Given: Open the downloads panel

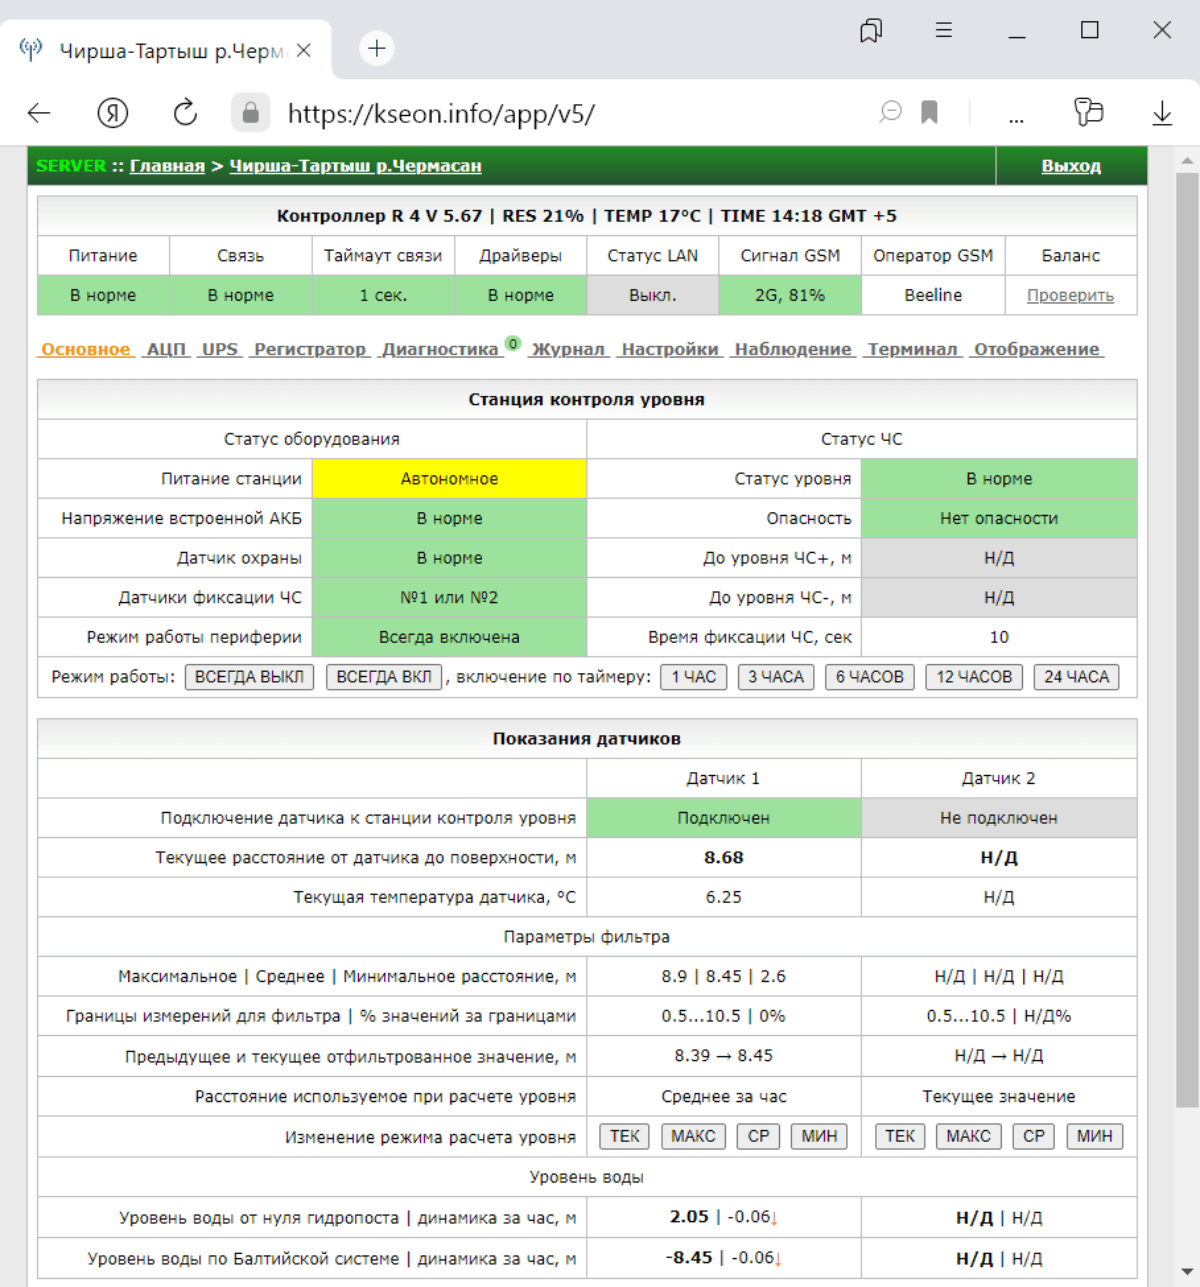Looking at the screenshot, I should click(x=1162, y=113).
